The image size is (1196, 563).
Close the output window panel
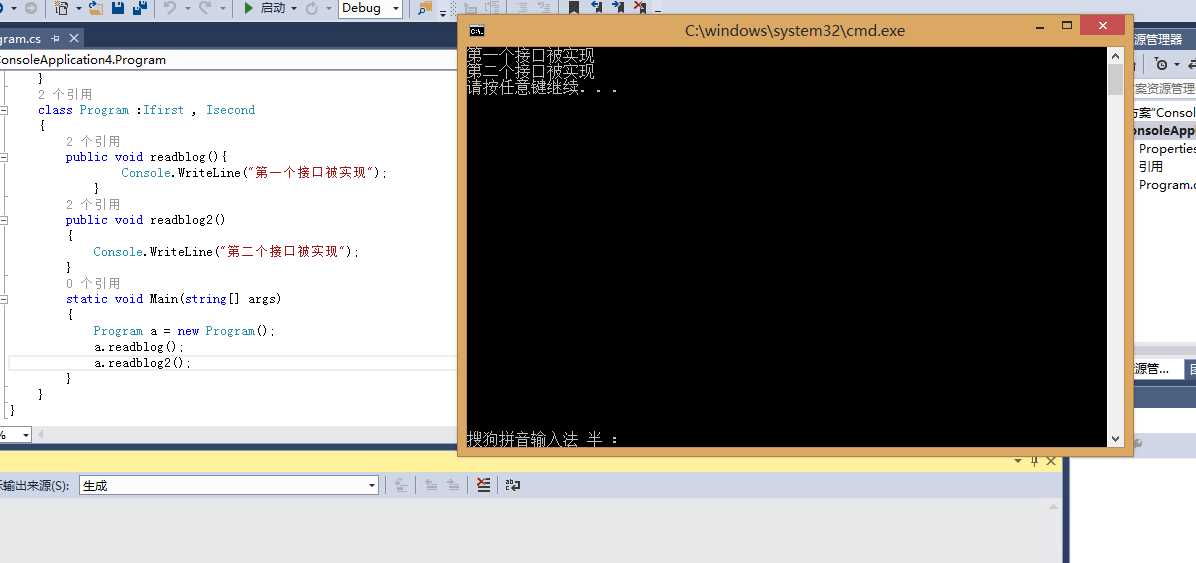(1051, 461)
